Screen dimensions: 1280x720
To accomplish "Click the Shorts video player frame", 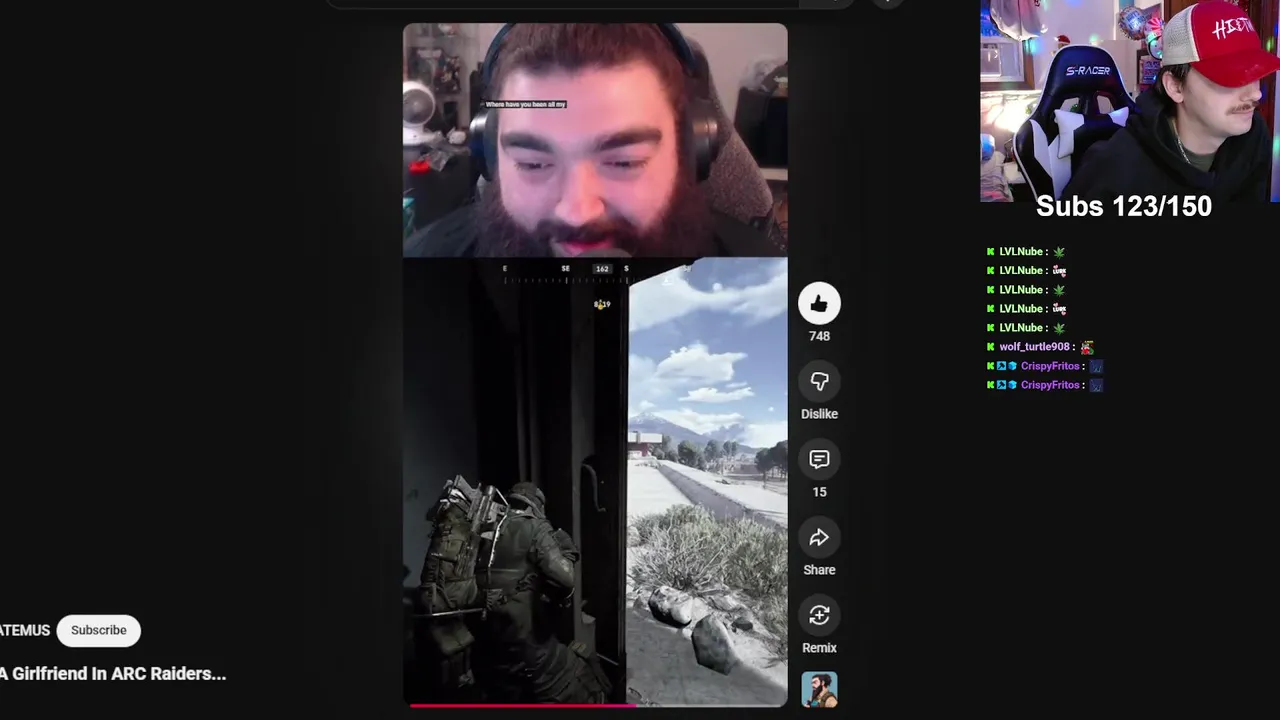I will [595, 365].
